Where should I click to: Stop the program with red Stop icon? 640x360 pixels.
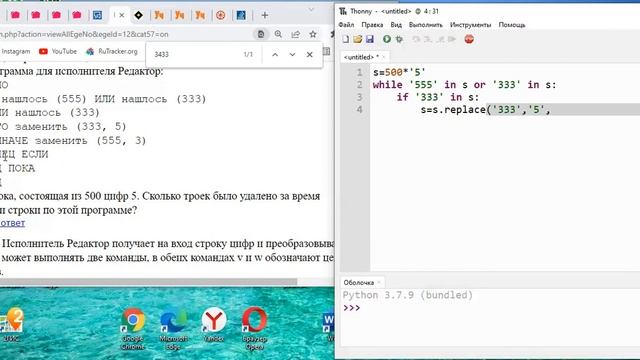(x=469, y=39)
